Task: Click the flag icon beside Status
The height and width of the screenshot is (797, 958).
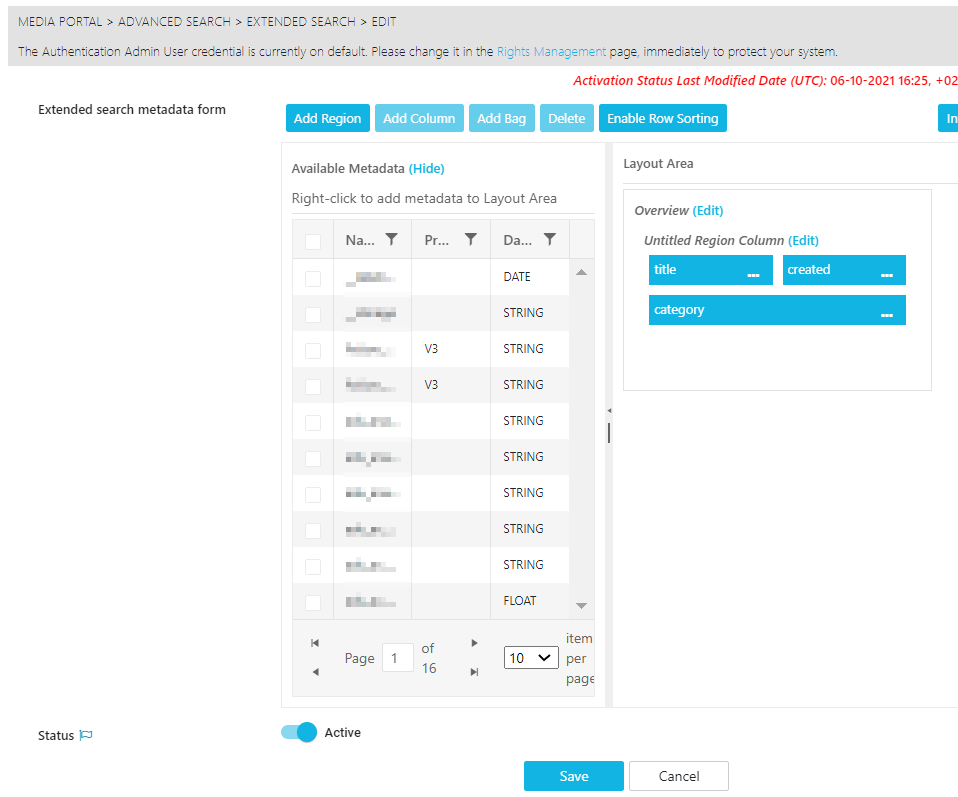Action: click(86, 736)
